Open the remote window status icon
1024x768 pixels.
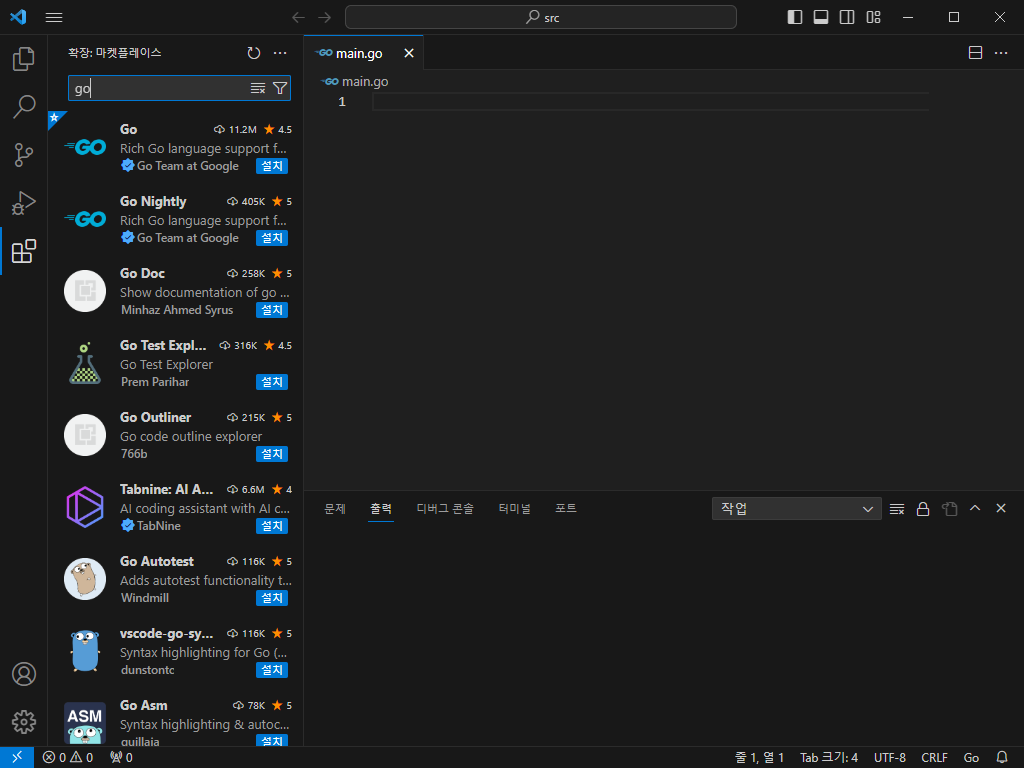[17, 758]
